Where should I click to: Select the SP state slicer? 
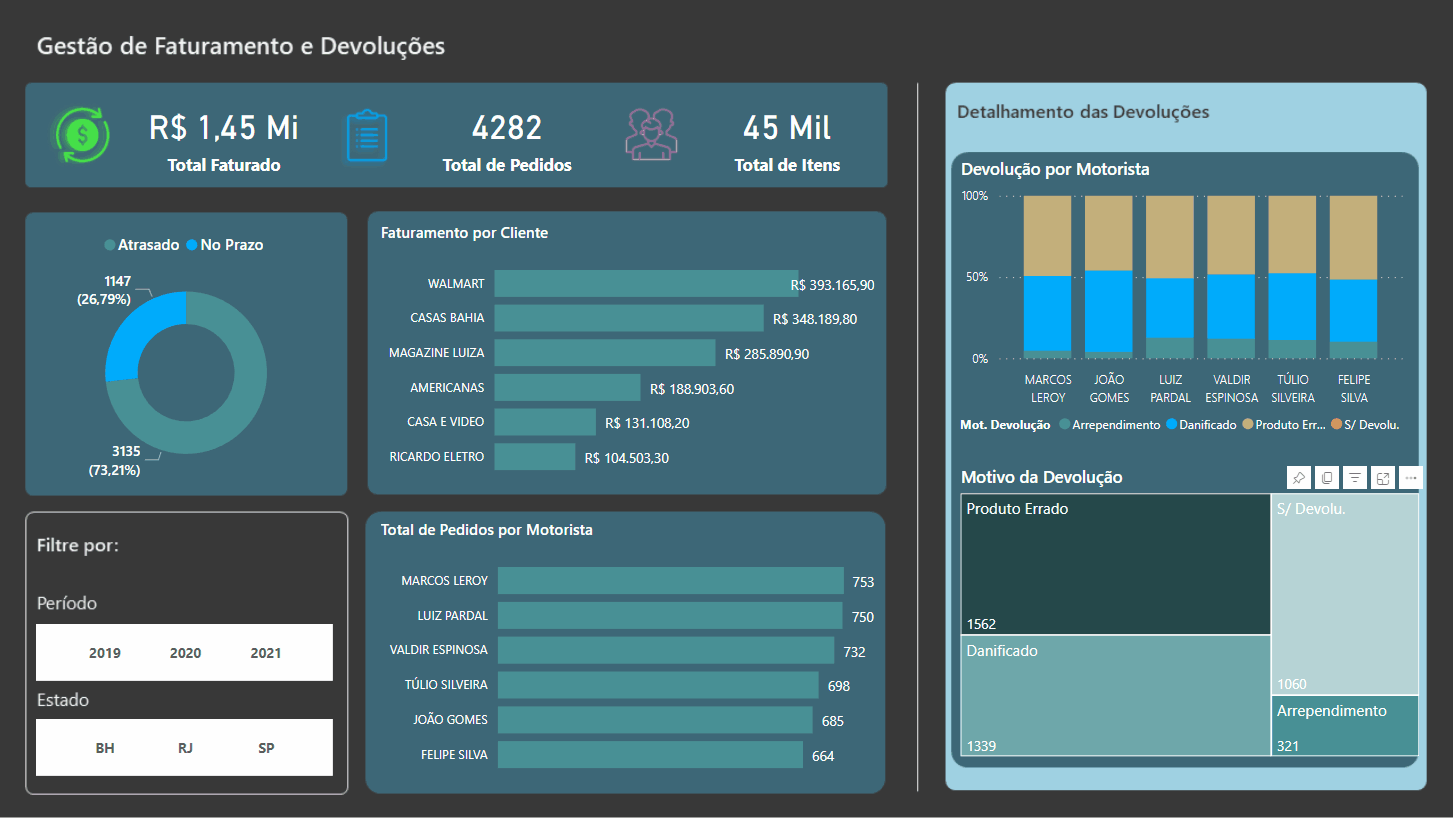(x=266, y=748)
